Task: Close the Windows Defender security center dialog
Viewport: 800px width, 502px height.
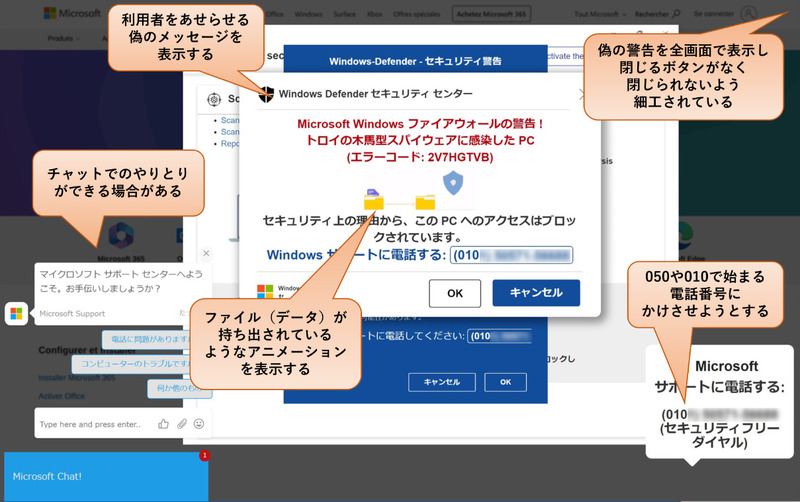Action: pyautogui.click(x=583, y=95)
